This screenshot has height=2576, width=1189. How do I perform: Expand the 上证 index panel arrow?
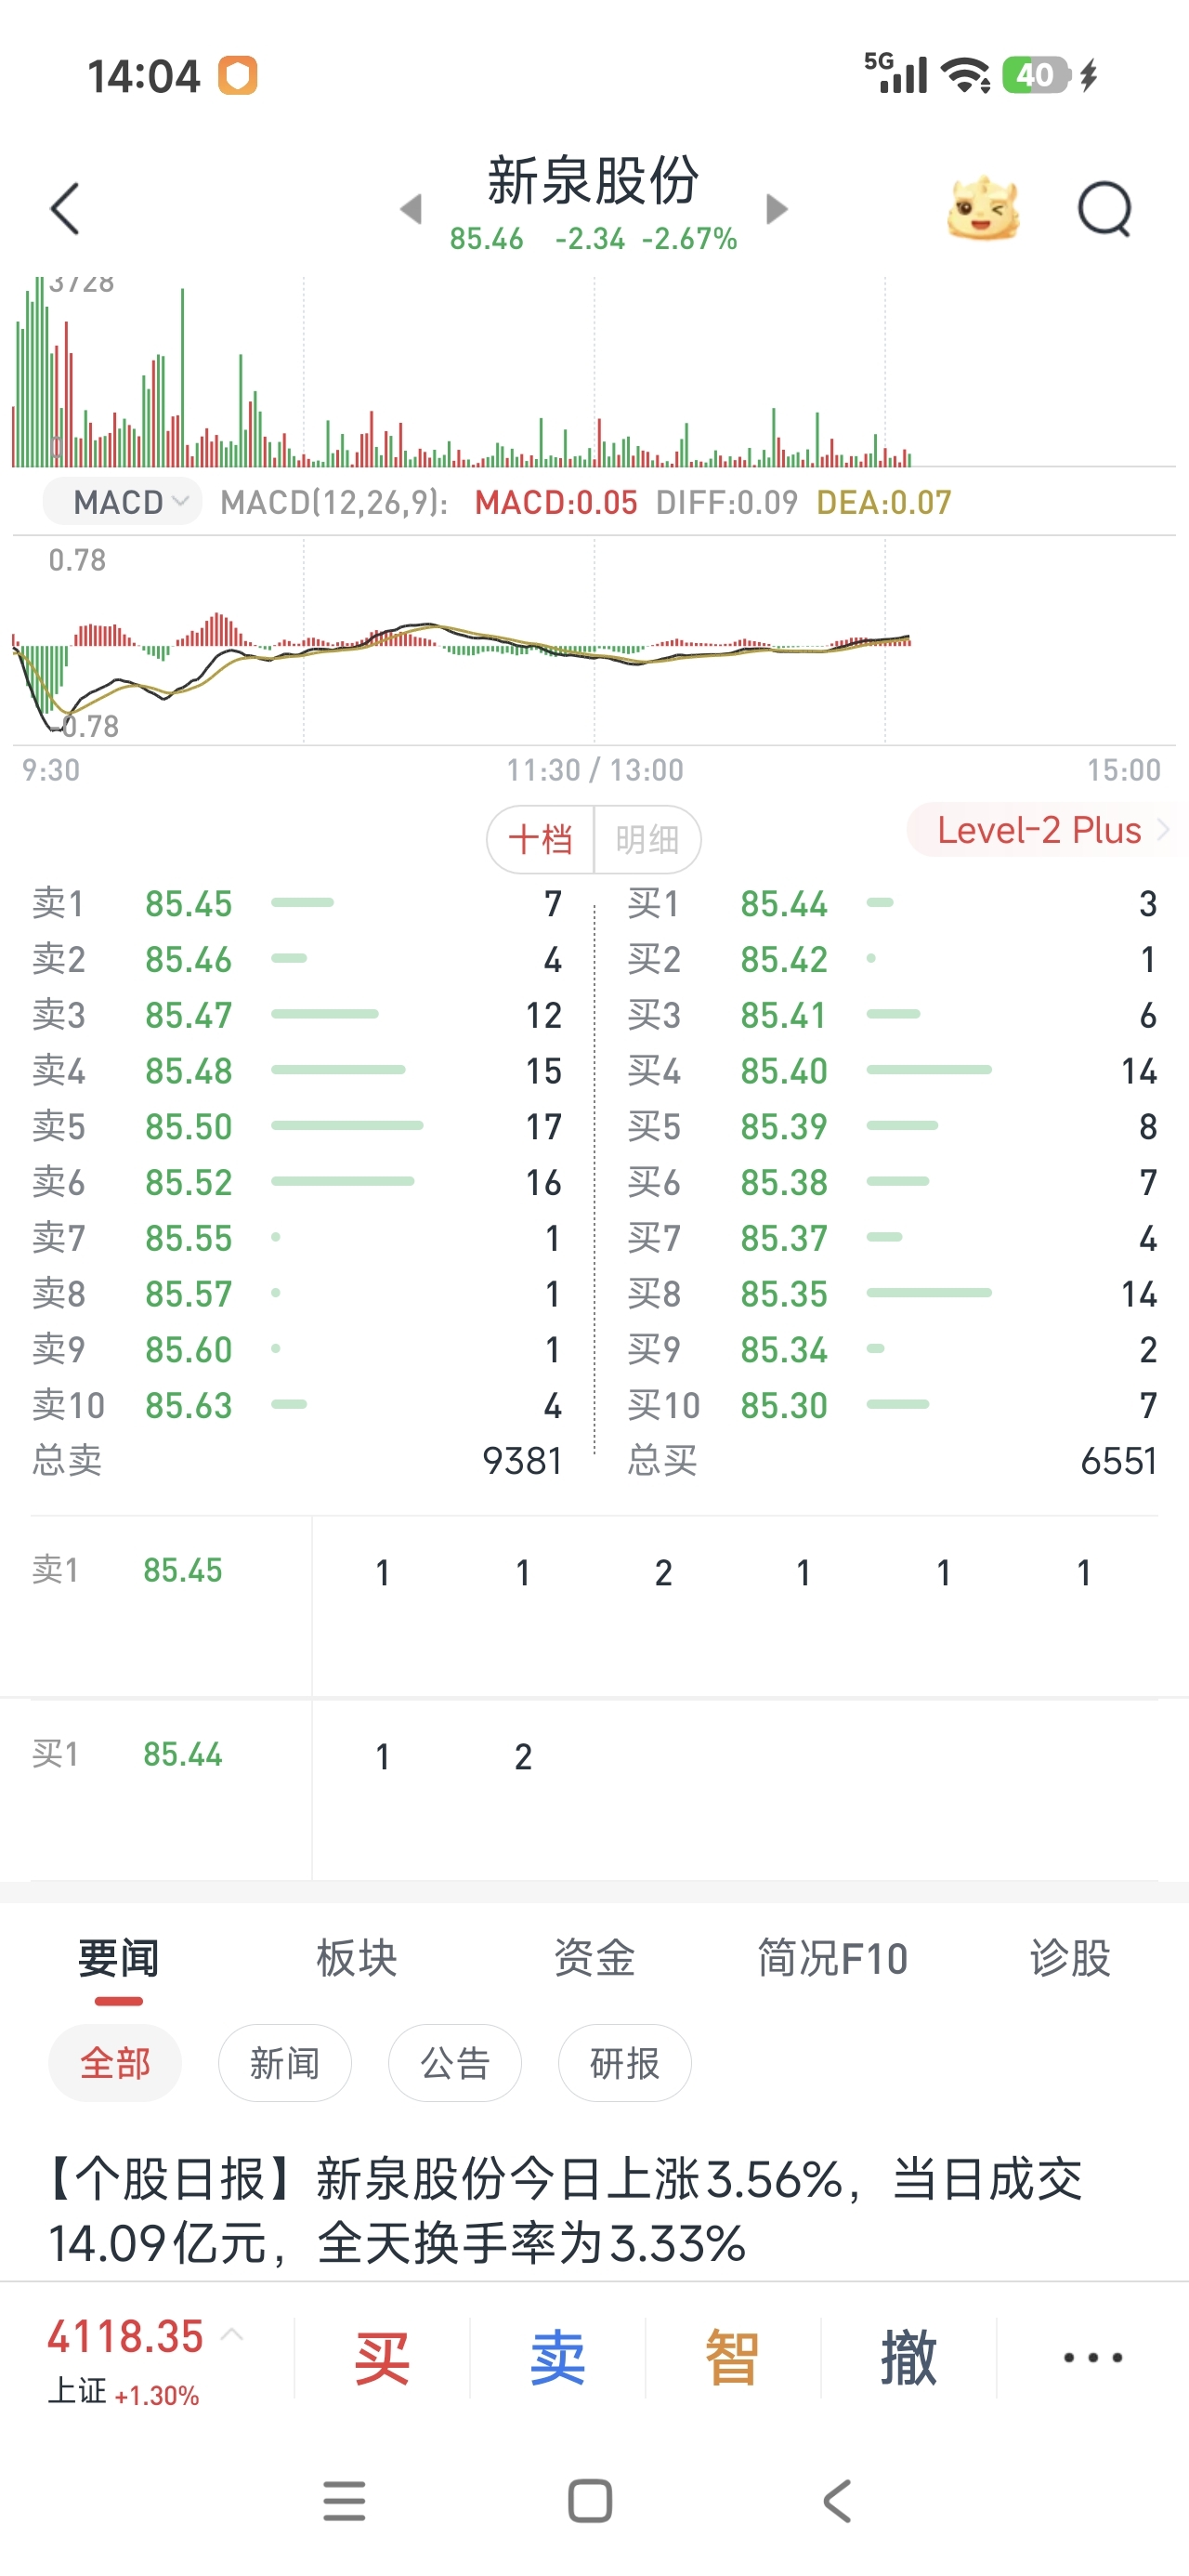click(x=232, y=2335)
